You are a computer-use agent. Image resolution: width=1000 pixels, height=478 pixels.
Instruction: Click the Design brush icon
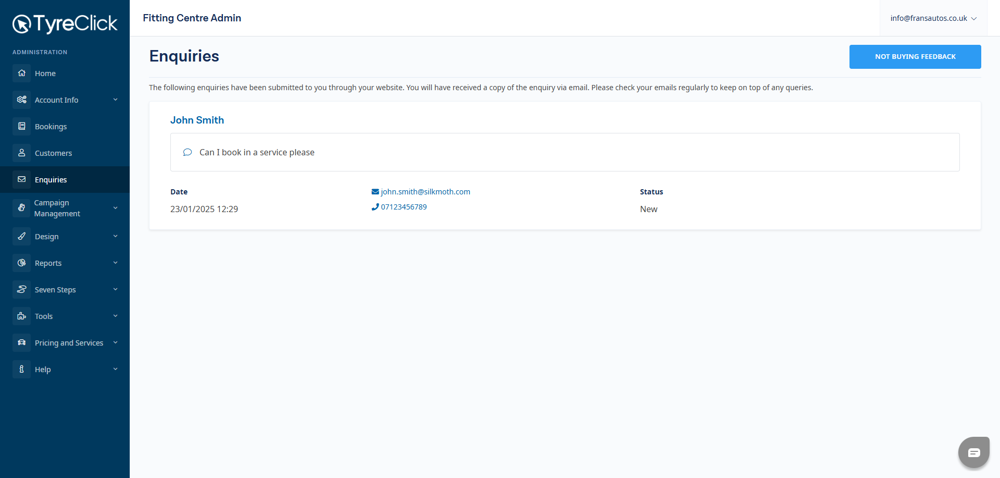pos(22,236)
